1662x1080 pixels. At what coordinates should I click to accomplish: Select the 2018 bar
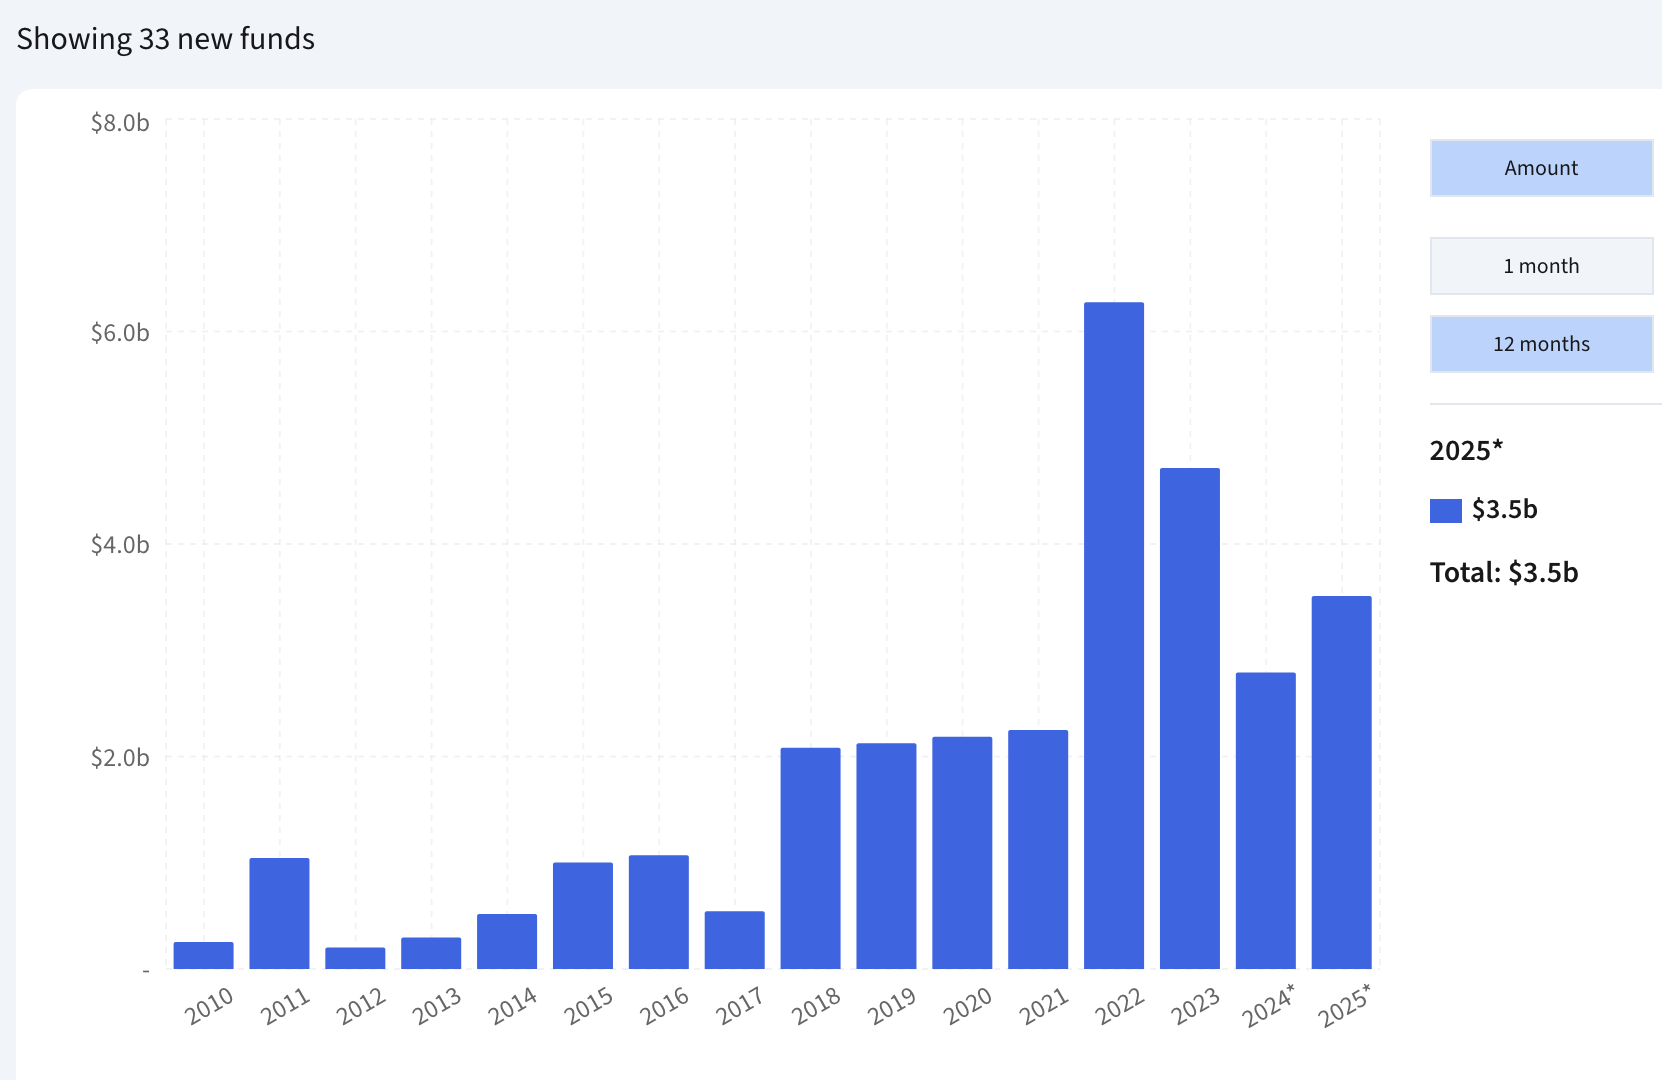point(810,858)
